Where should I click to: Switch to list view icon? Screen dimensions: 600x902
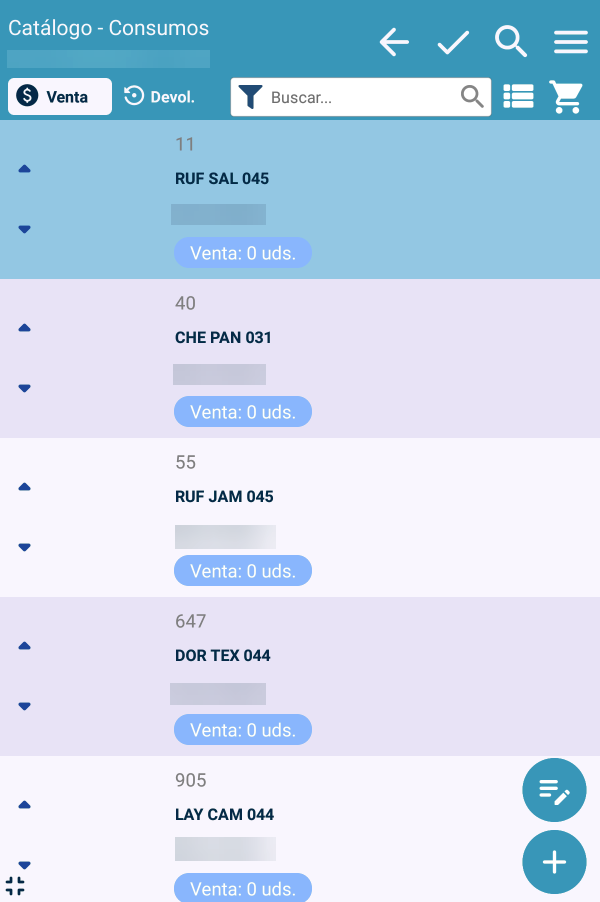click(x=518, y=97)
